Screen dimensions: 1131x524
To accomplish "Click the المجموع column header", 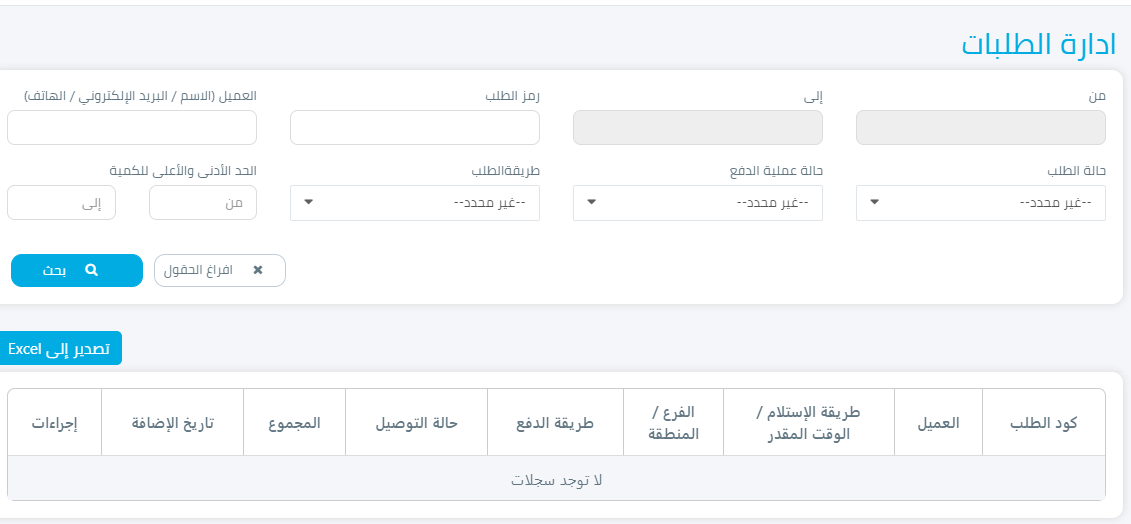I will pyautogui.click(x=294, y=423).
